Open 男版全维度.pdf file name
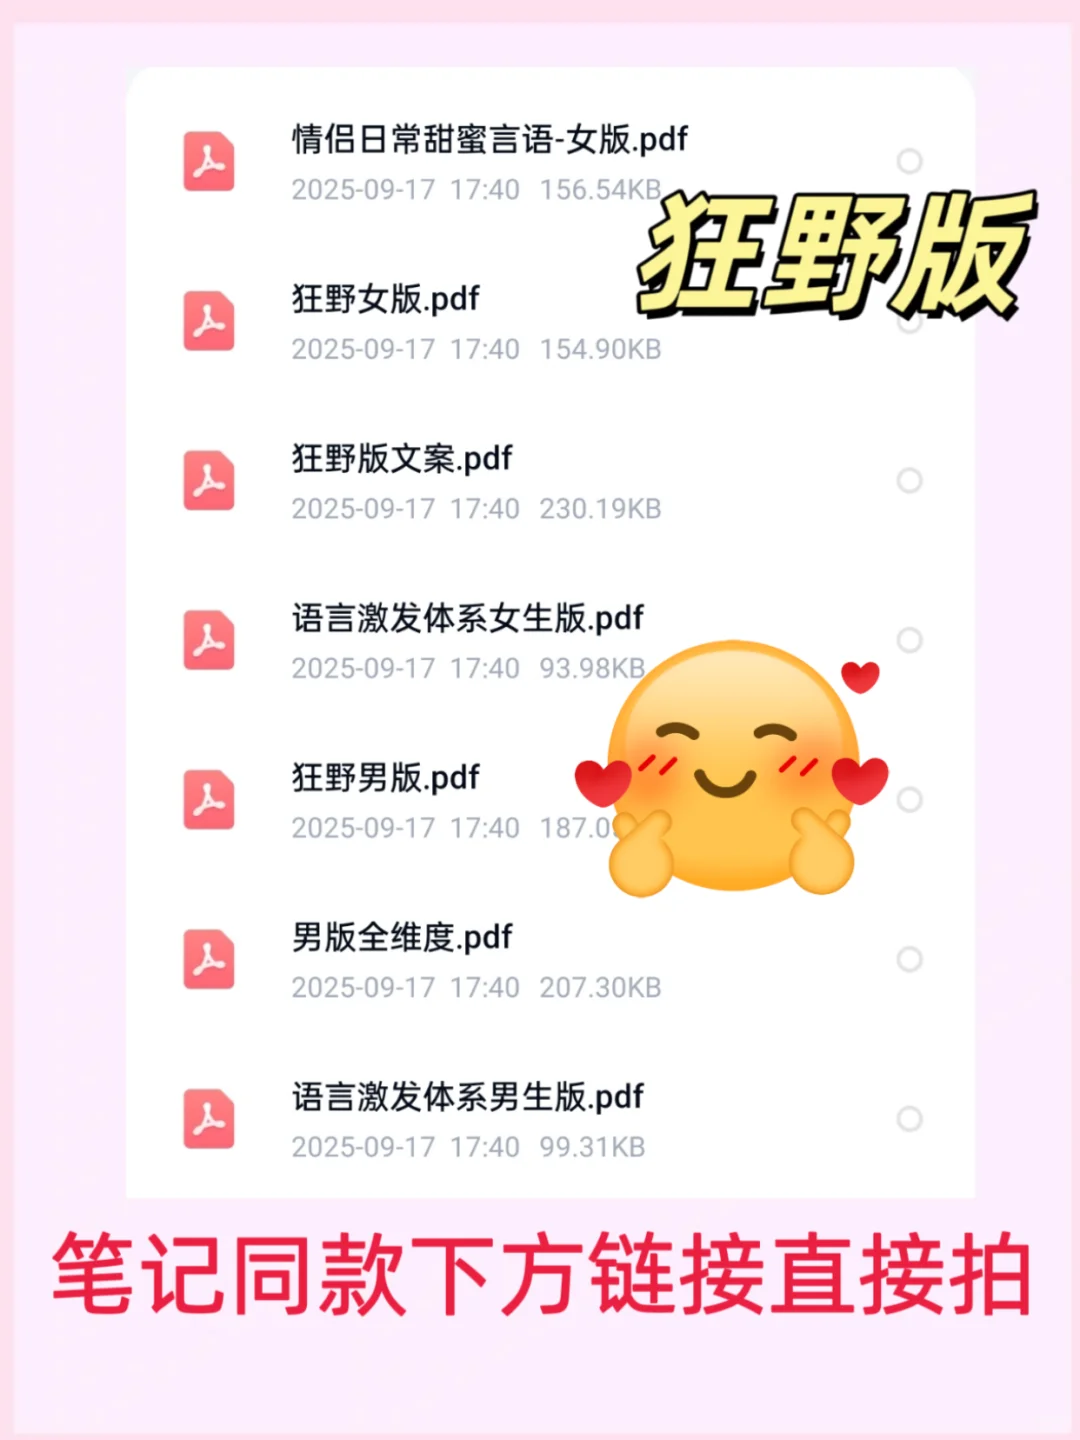 [x=402, y=938]
